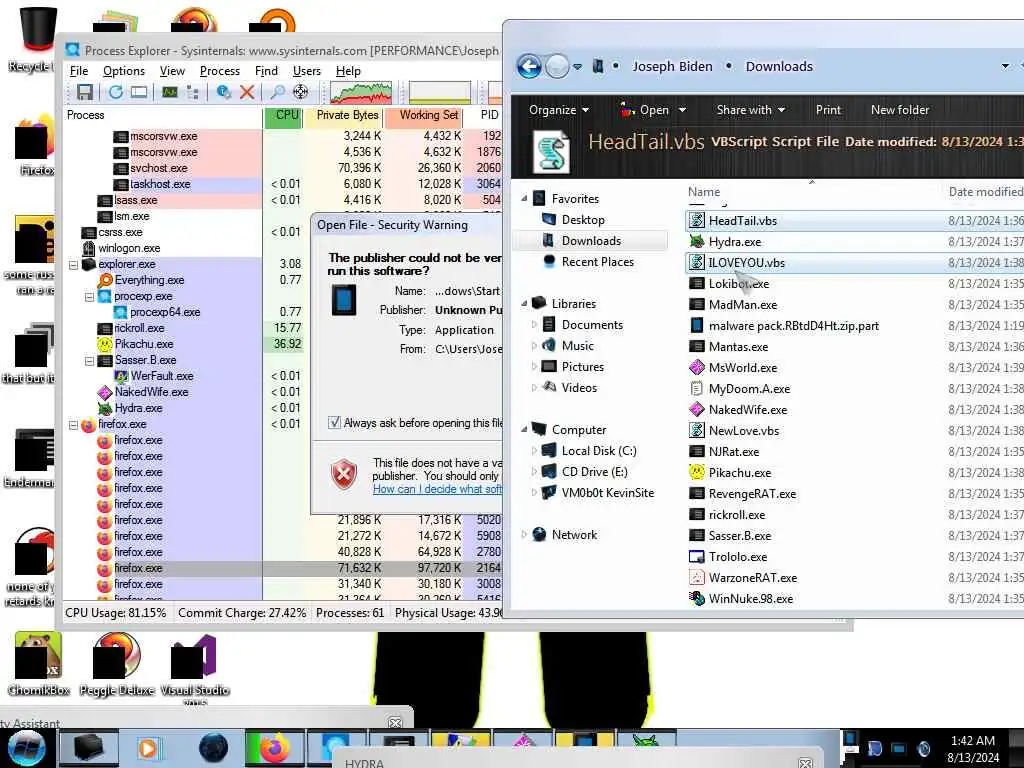Select rickroll.exe in Process Explorer list
1024x768 pixels.
click(139, 328)
